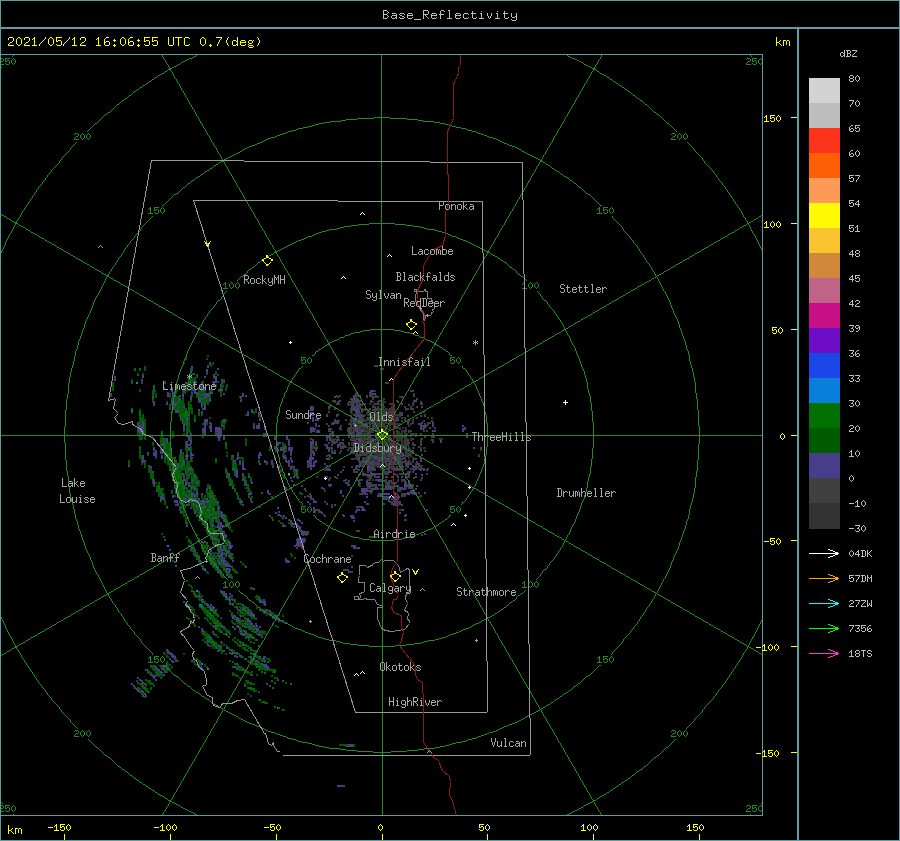Click the orange 57DM arrow in legend
900x841 pixels.
(x=824, y=579)
